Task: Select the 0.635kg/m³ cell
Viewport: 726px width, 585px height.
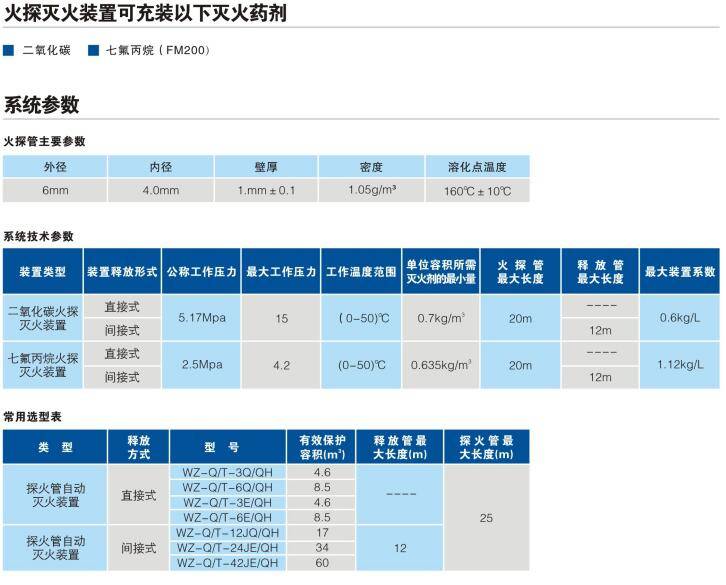Action: 441,365
